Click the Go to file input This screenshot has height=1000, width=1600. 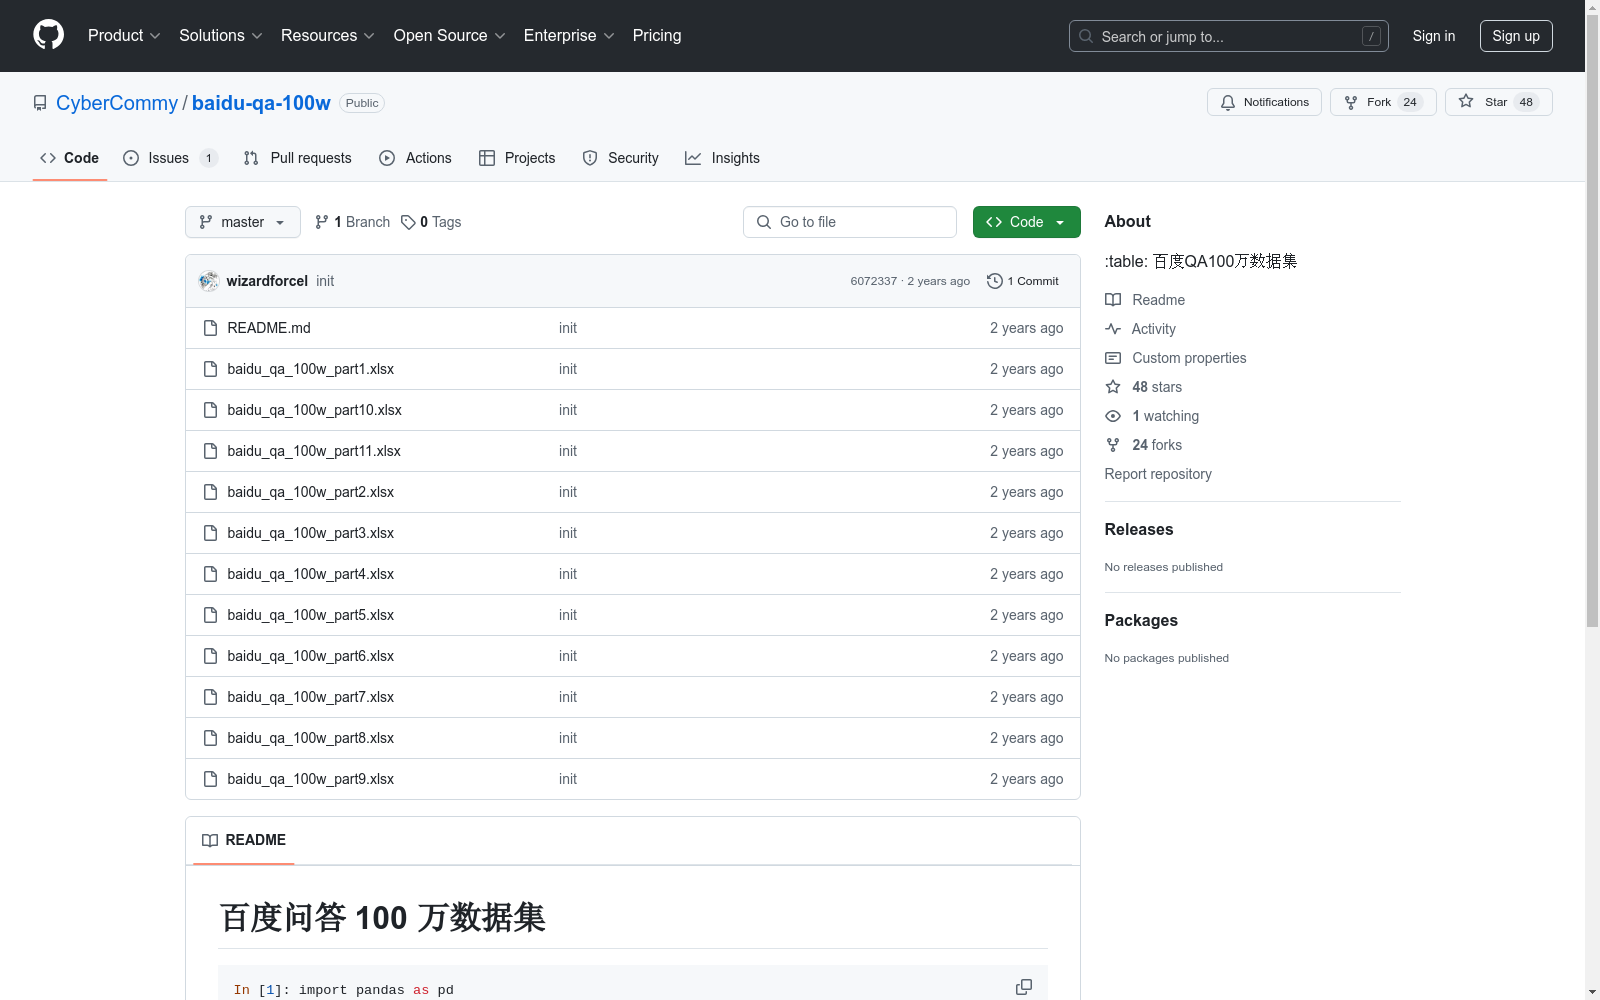pyautogui.click(x=850, y=222)
